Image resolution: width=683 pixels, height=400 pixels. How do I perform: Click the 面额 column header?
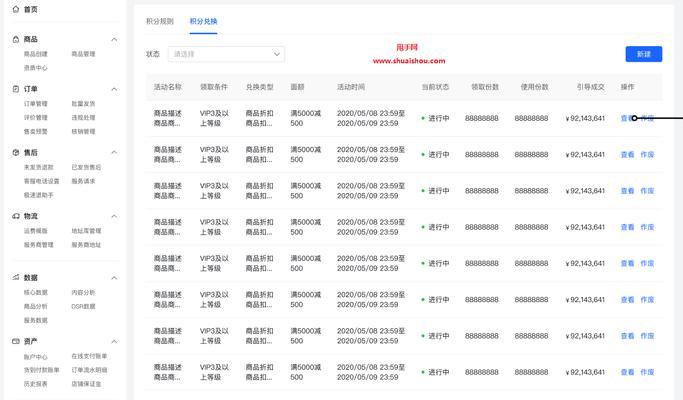[x=298, y=87]
